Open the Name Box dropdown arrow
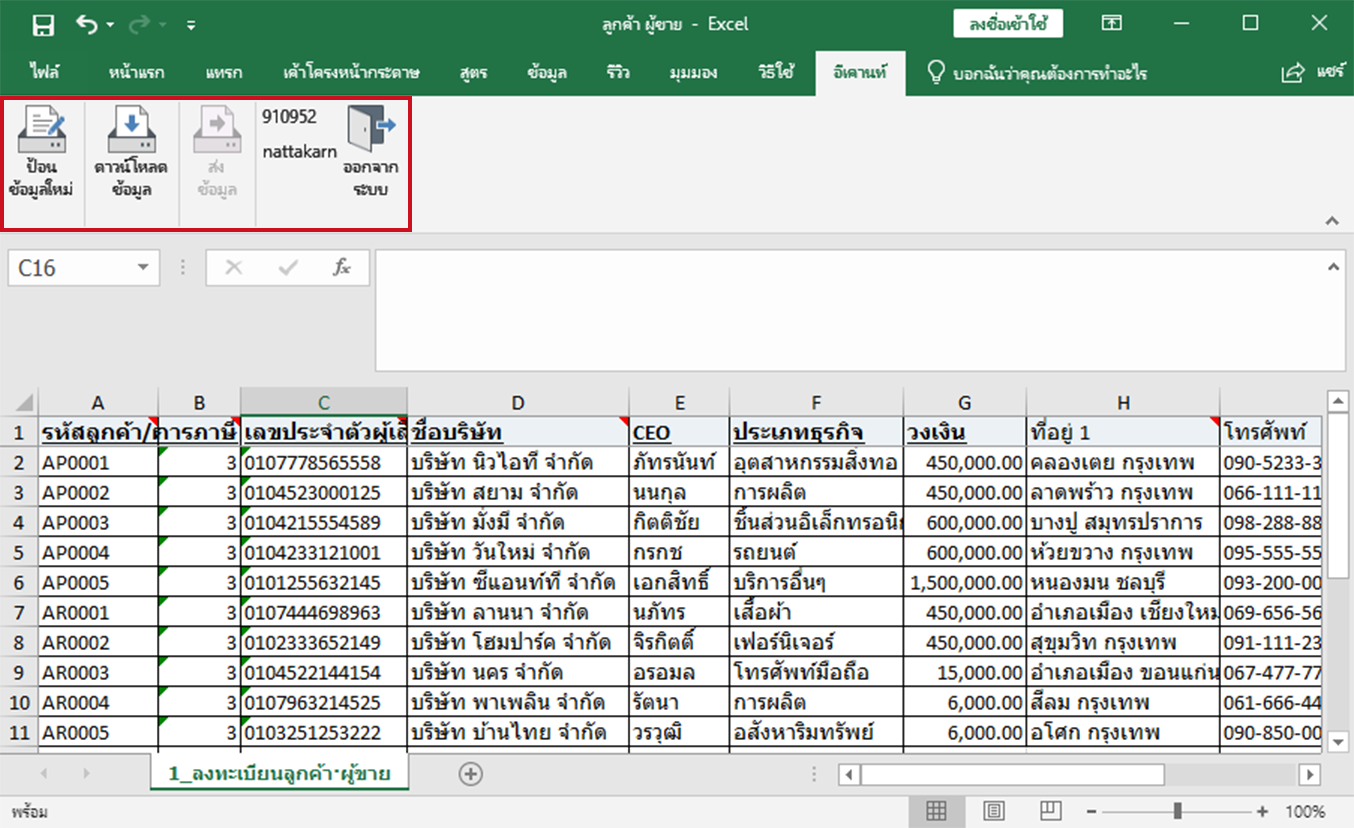The height and width of the screenshot is (828, 1354). (x=143, y=268)
